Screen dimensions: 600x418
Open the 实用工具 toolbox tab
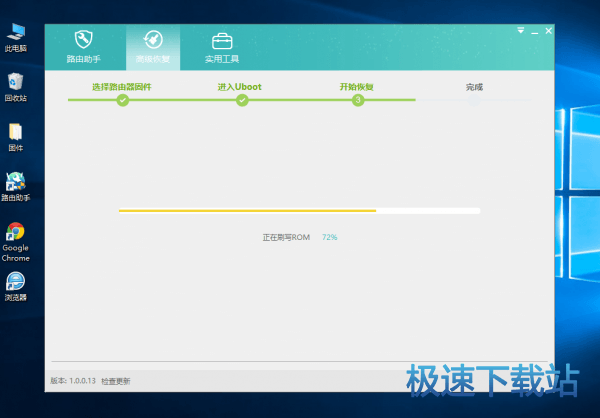pyautogui.click(x=221, y=47)
